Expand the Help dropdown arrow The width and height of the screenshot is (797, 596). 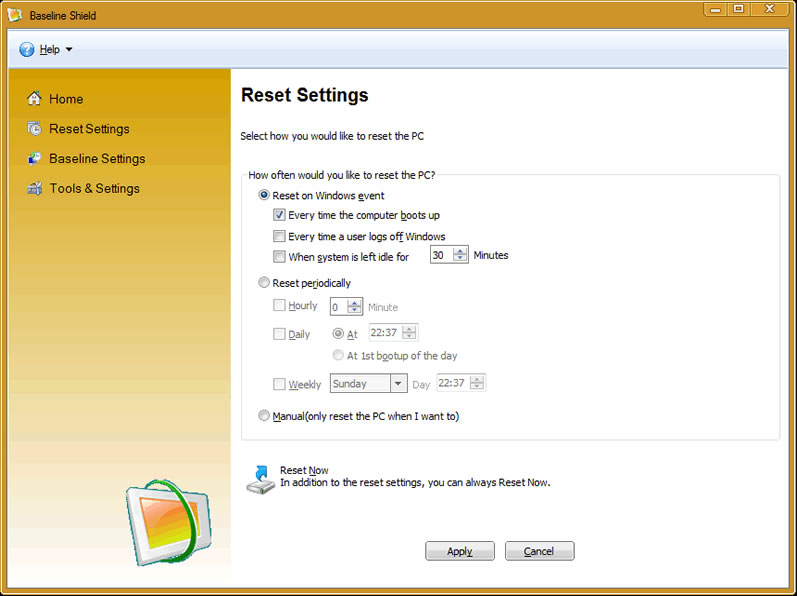[69, 49]
